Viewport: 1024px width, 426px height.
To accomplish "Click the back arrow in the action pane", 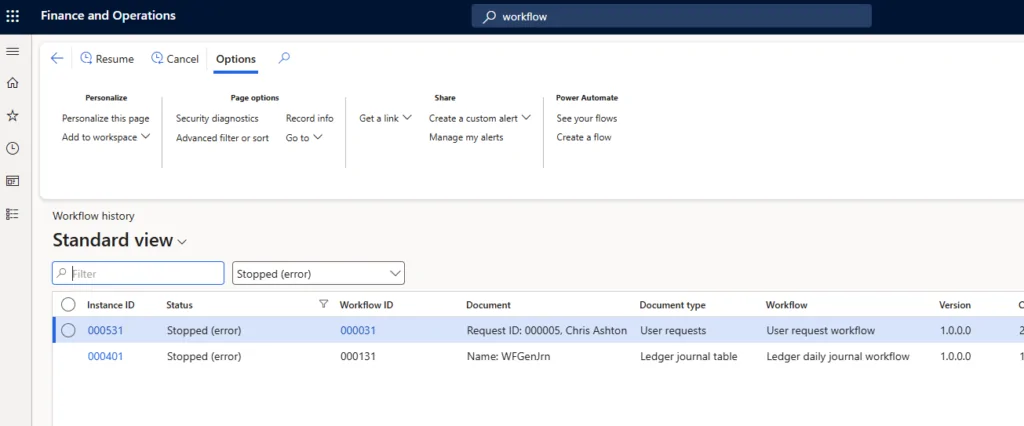I will pyautogui.click(x=57, y=59).
